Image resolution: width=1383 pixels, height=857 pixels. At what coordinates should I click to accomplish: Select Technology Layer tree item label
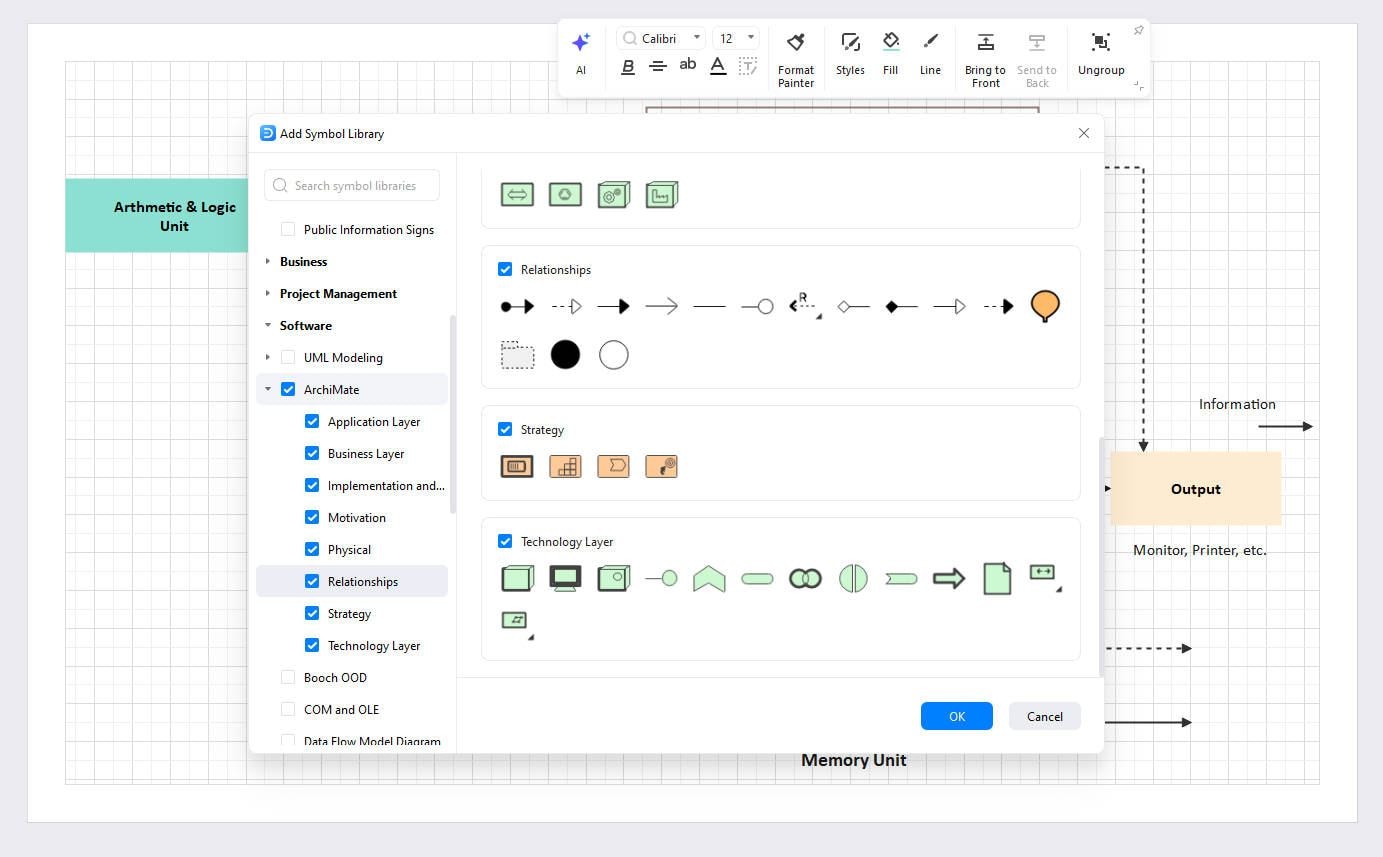click(x=374, y=645)
